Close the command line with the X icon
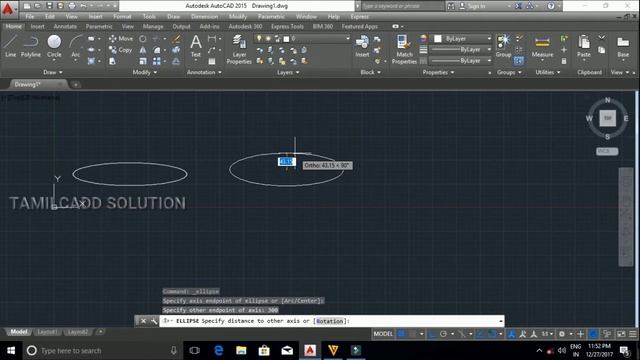Screen dimensions: 640x360 point(143,321)
